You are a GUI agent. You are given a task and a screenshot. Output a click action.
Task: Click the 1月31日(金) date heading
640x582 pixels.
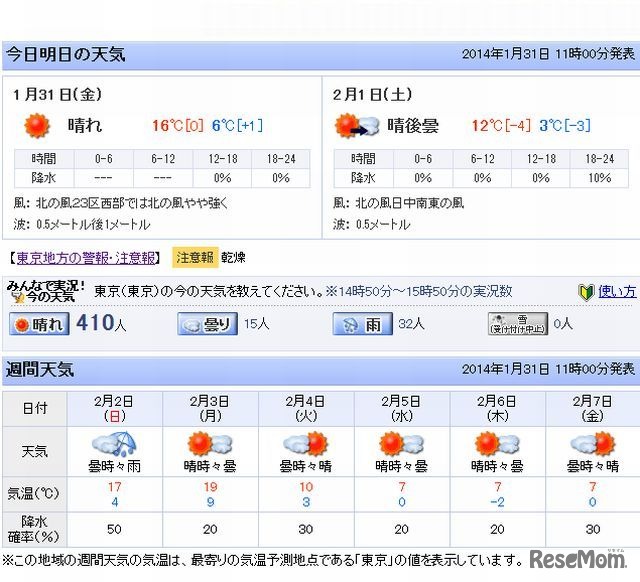(57, 95)
